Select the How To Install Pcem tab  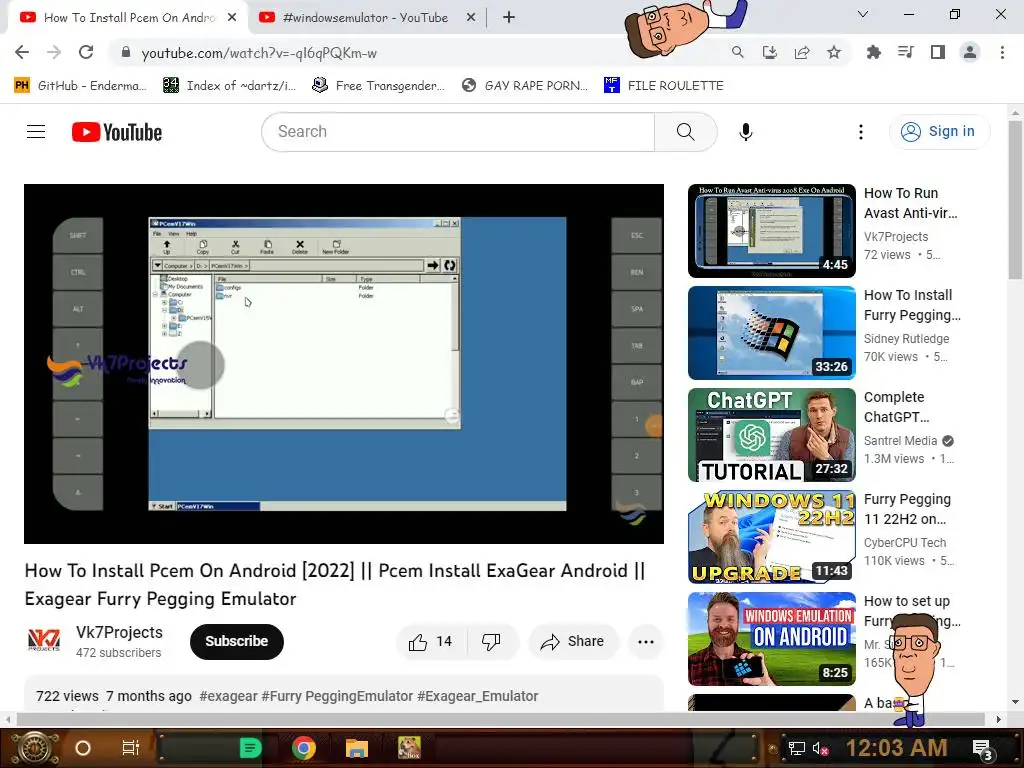pyautogui.click(x=129, y=18)
